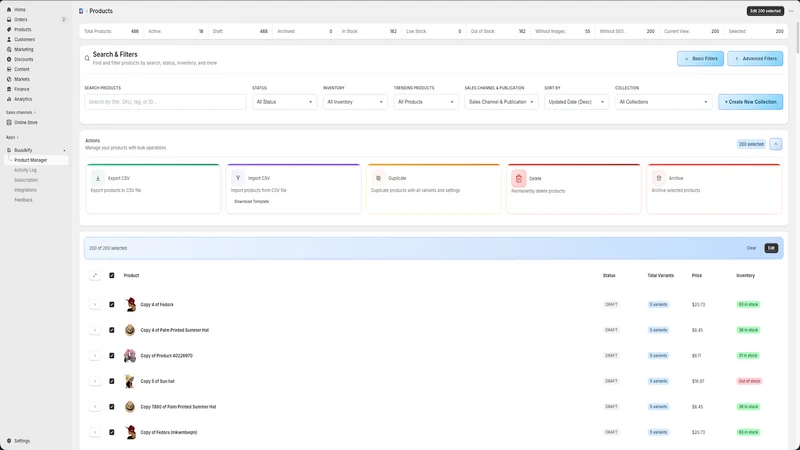The height and width of the screenshot is (450, 800).
Task: Open the Sort By Updated Date dropdown
Action: (576, 102)
